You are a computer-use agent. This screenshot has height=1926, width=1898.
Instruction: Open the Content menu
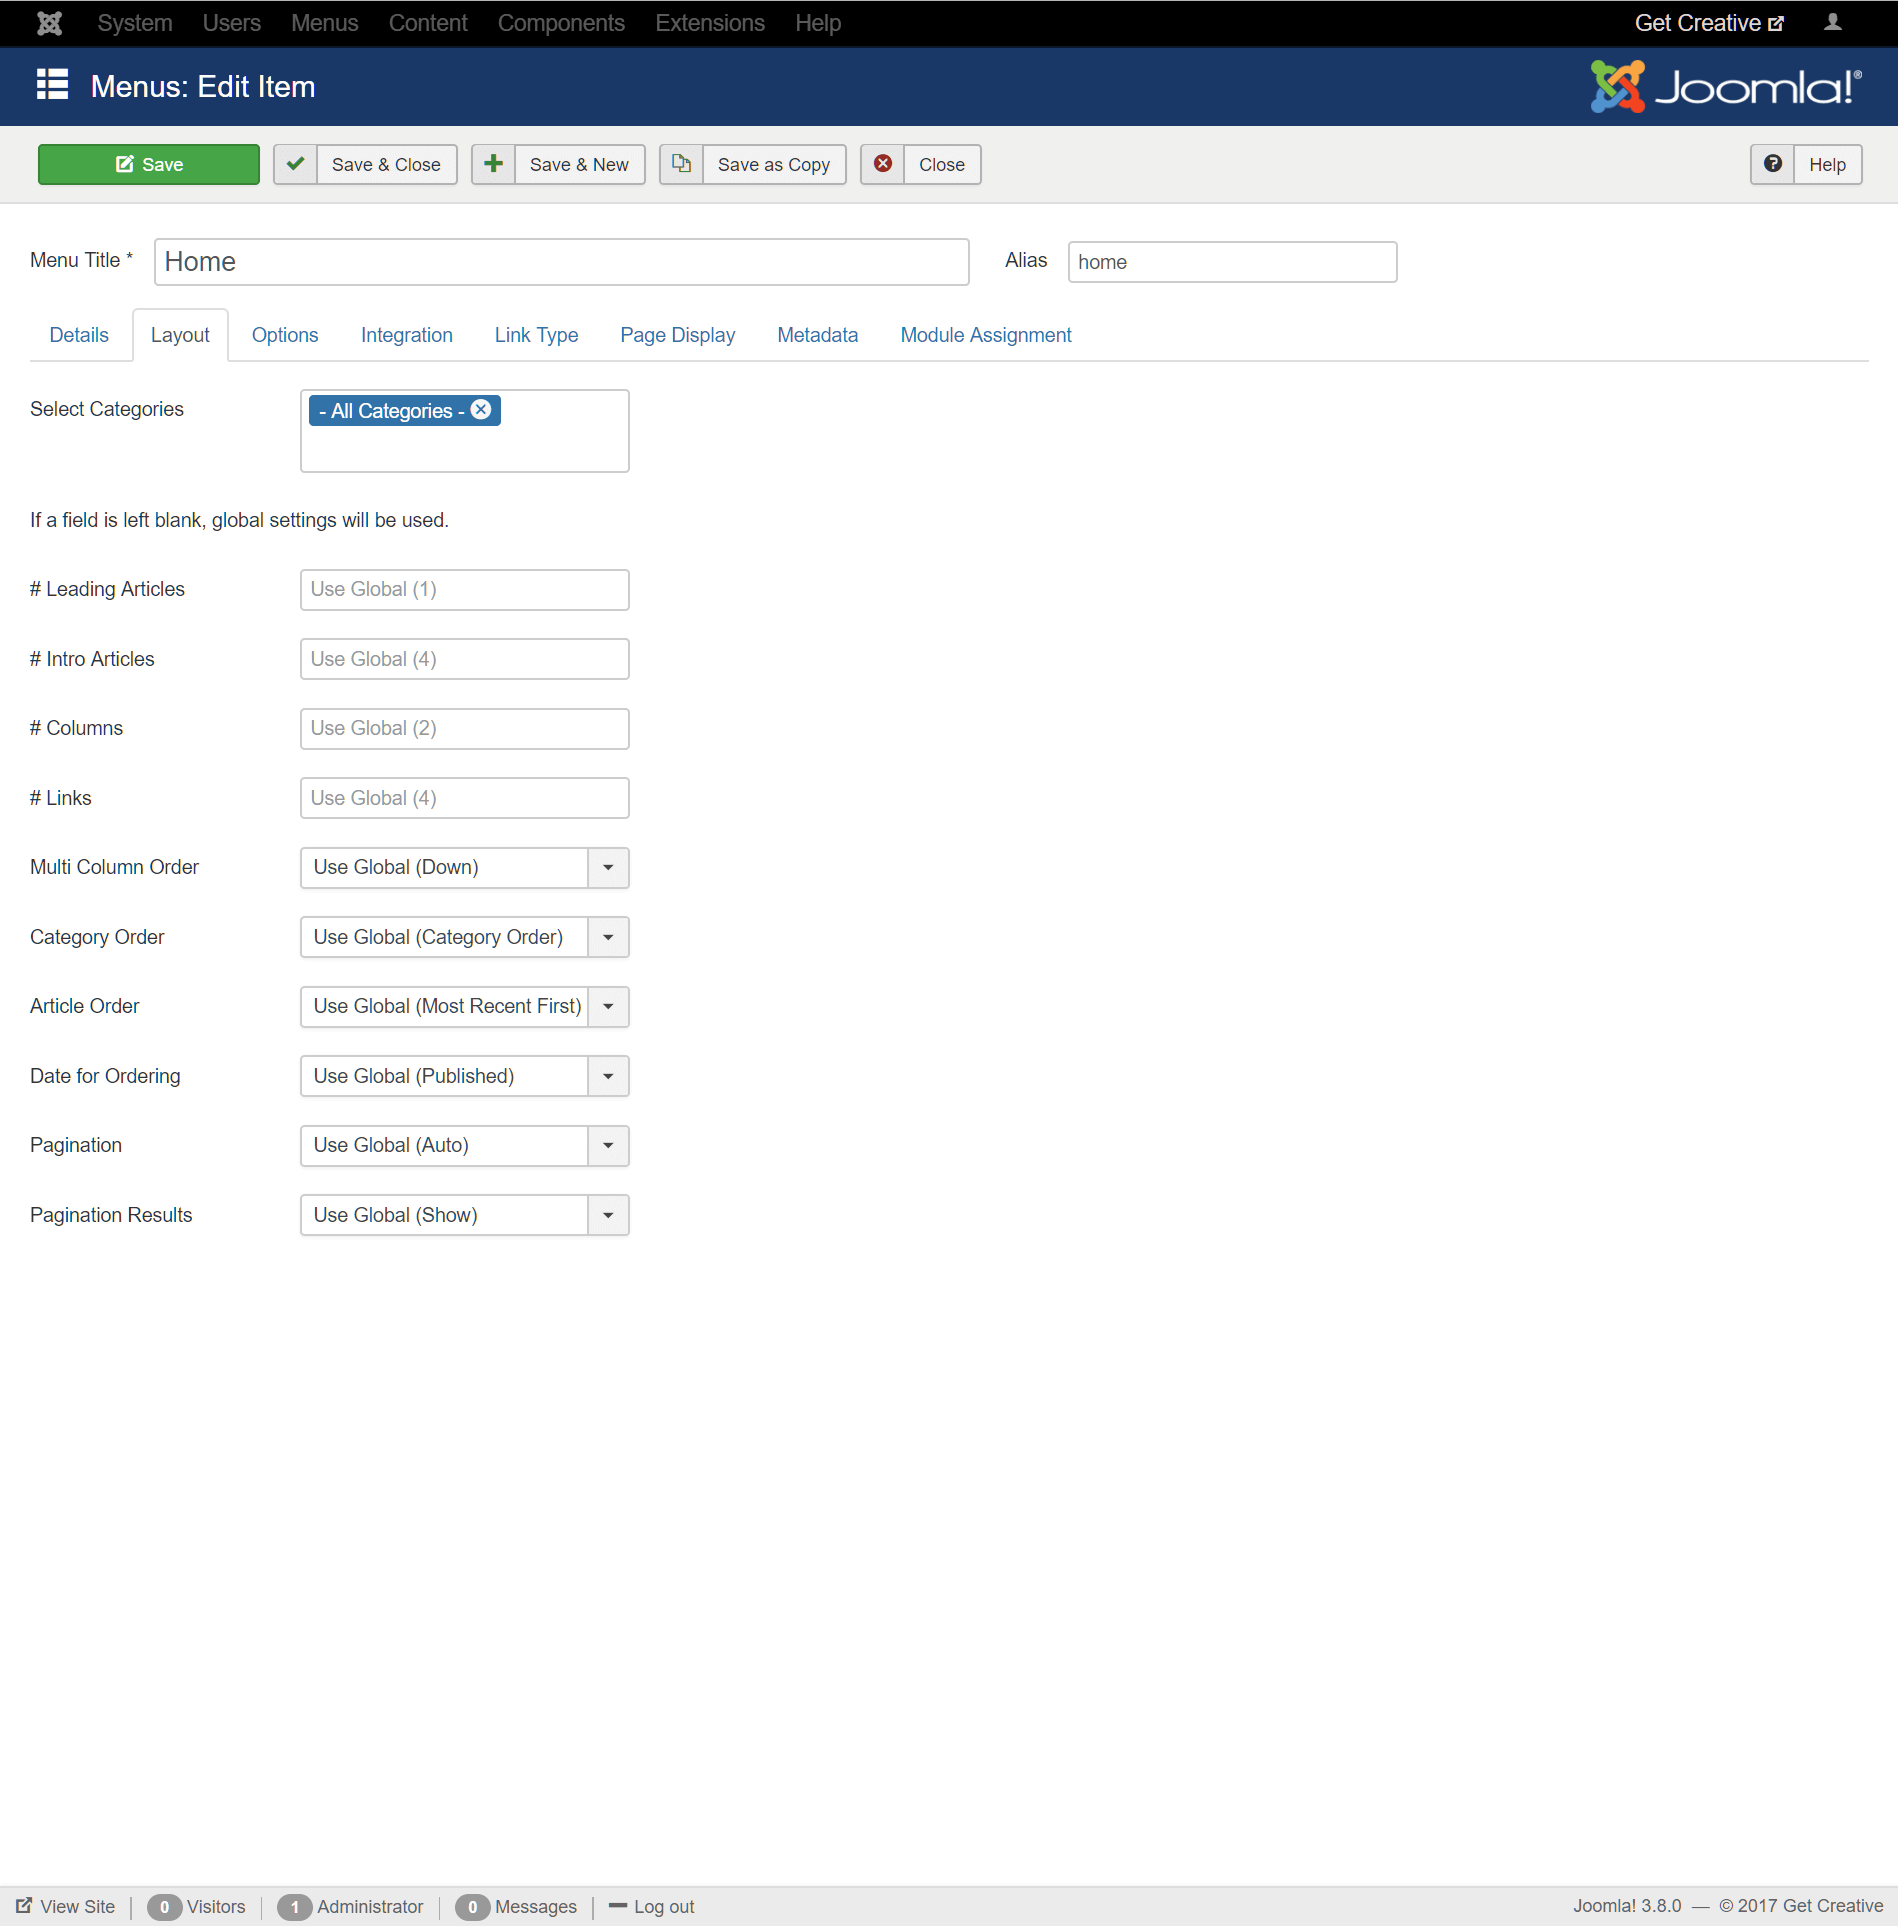click(x=428, y=23)
